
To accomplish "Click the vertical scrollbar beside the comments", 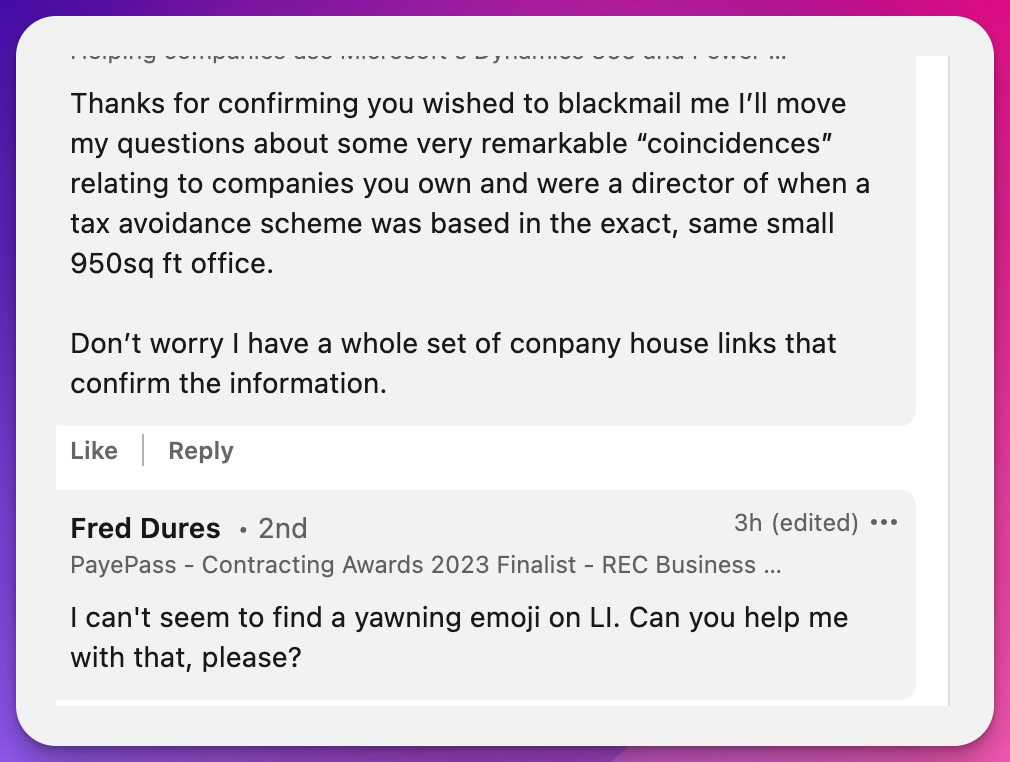I will [948, 380].
